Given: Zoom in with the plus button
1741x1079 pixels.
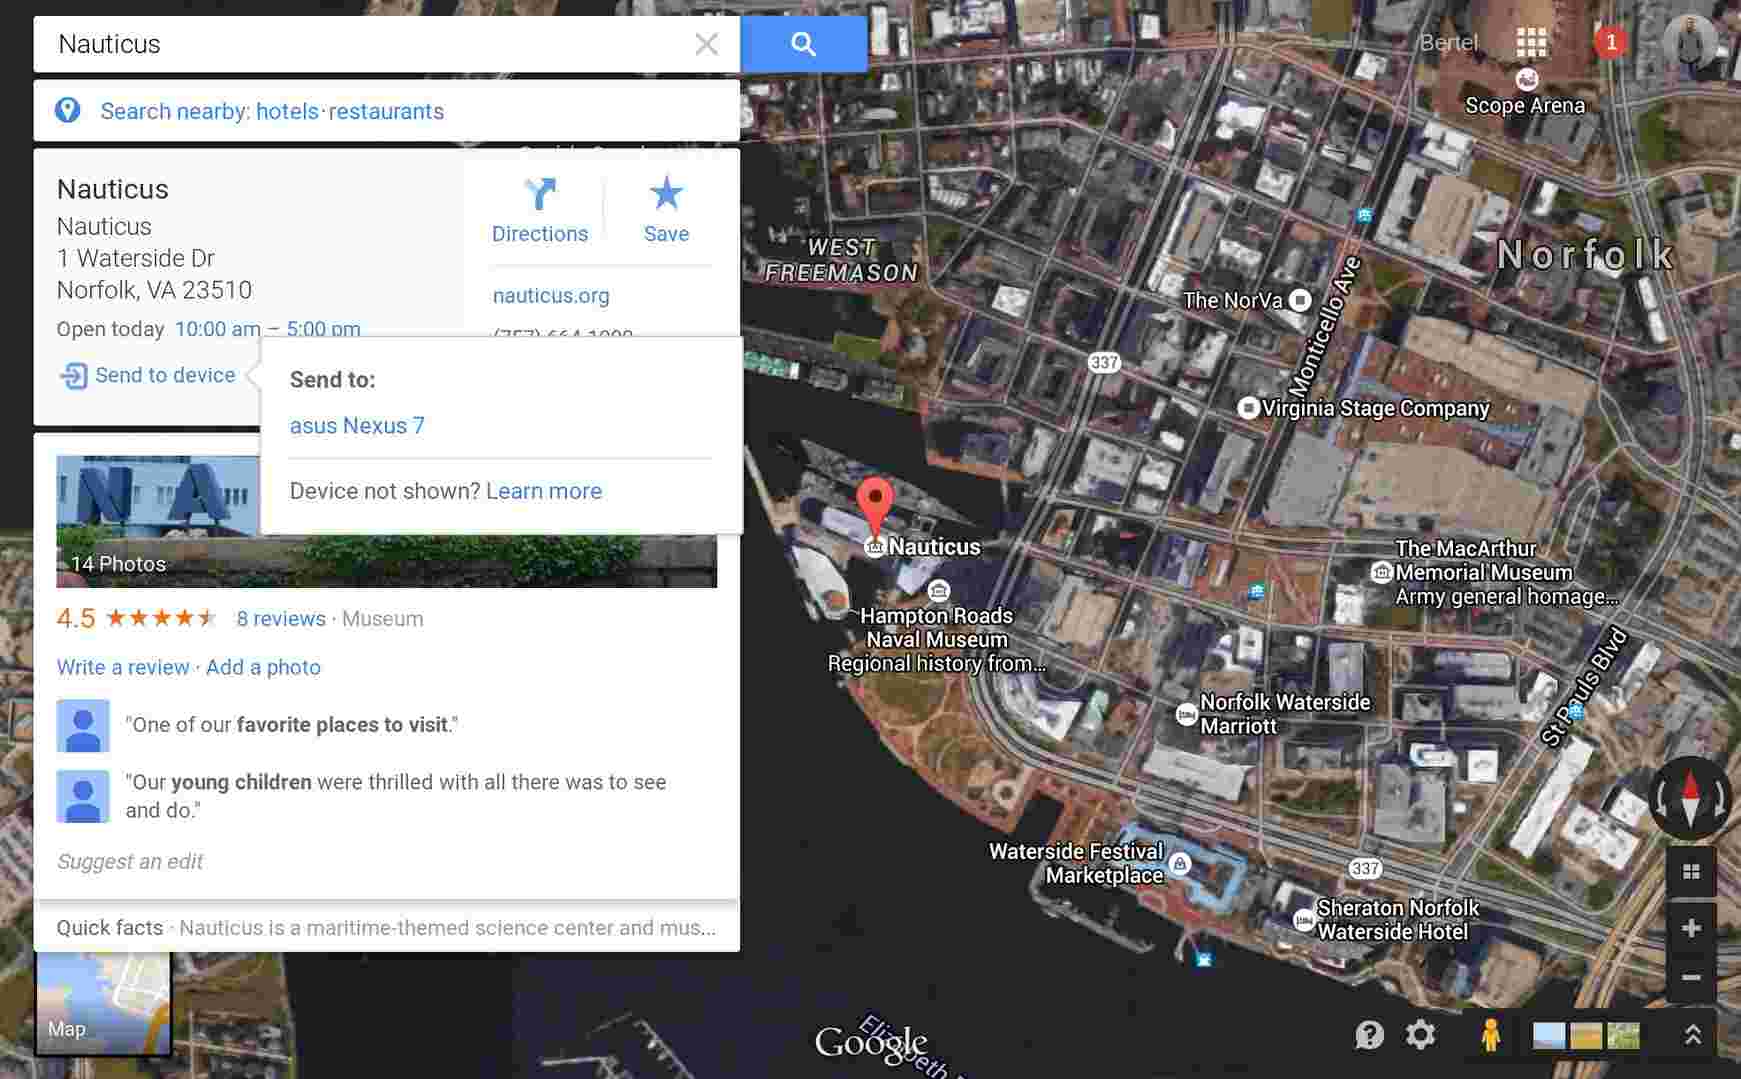Looking at the screenshot, I should 1691,928.
